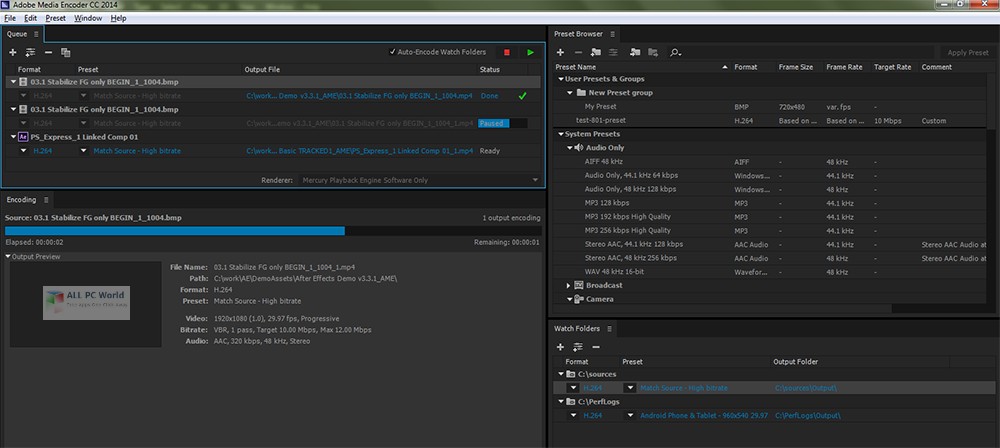
Task: Open format dropdown for C:\PerfLogs H.264 row
Action: point(573,415)
